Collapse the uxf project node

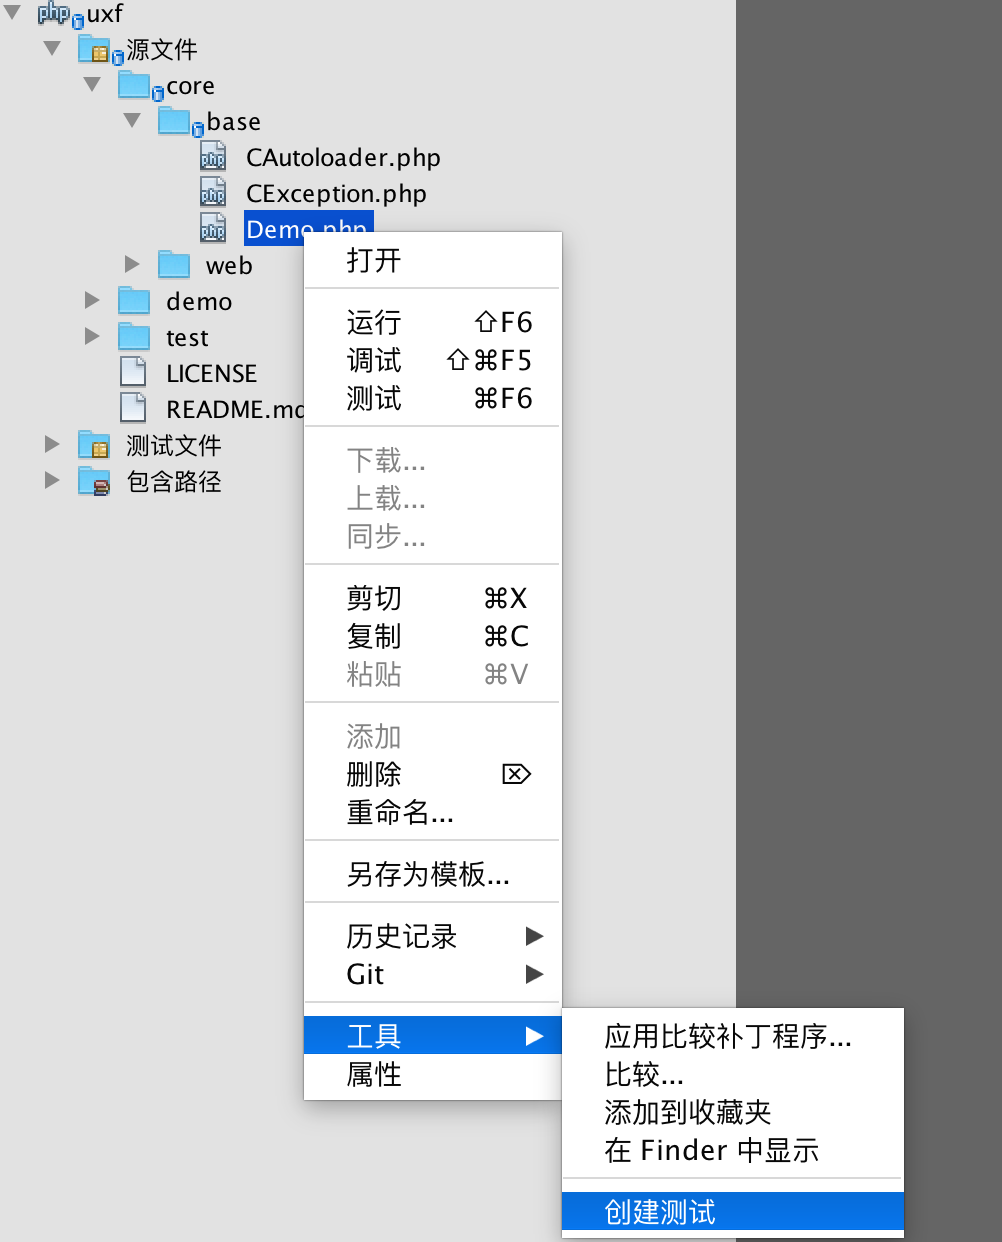click(13, 13)
